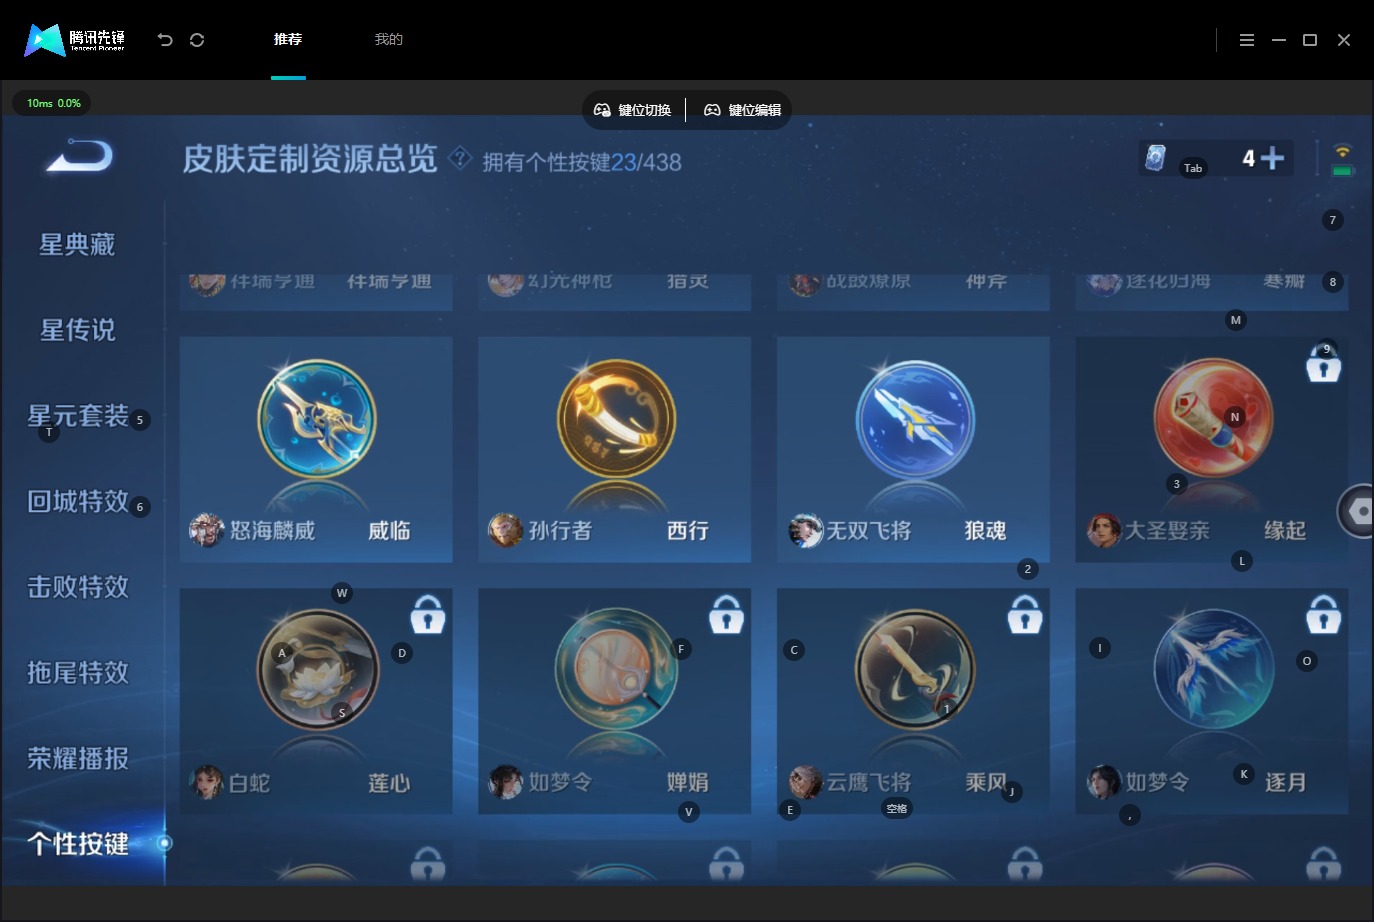1374x922 pixels.
Task: Select the 如梦令 逐月 phoenix button icon
Action: [x=1213, y=670]
